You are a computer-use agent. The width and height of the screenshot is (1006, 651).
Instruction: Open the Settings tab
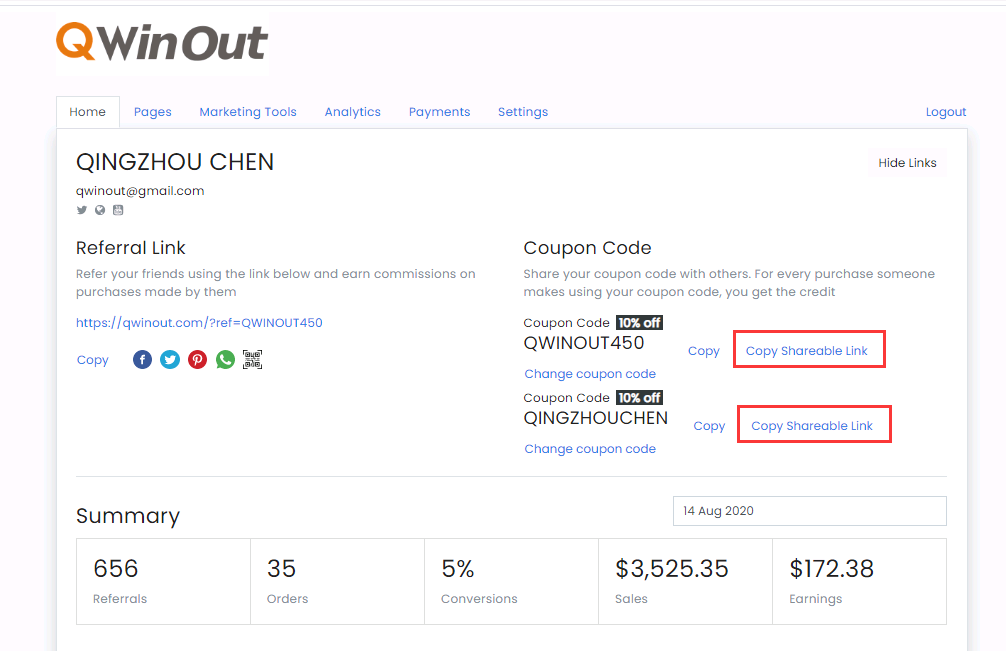[523, 112]
